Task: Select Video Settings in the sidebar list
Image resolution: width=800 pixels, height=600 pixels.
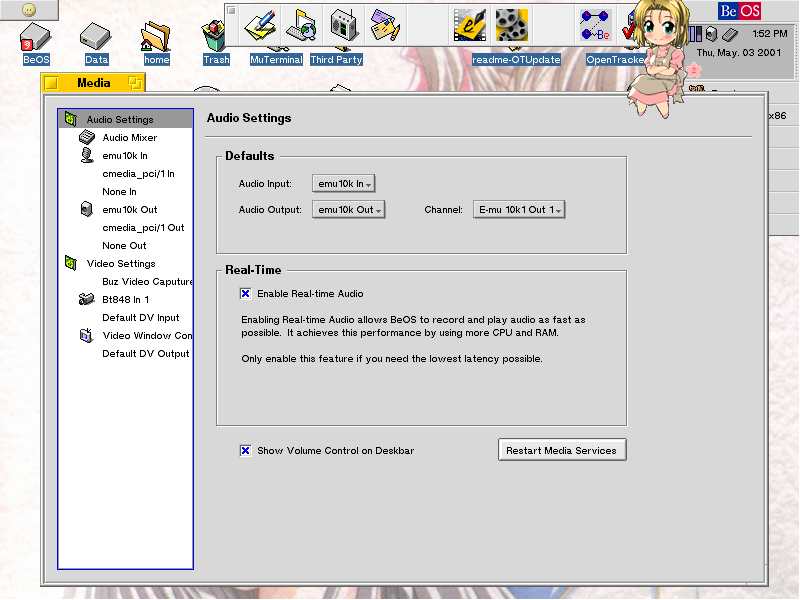Action: [x=121, y=264]
